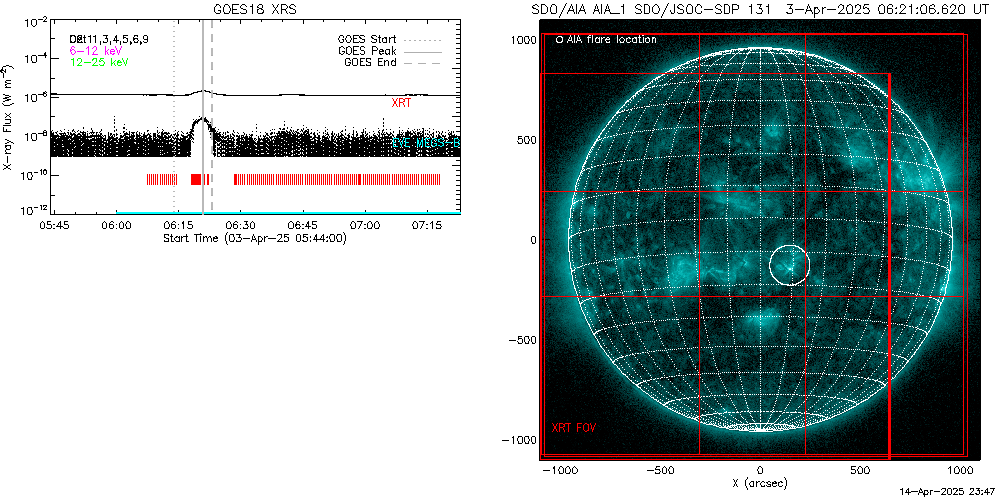Click the 10^-2 flux axis tick label

[x=34, y=22]
